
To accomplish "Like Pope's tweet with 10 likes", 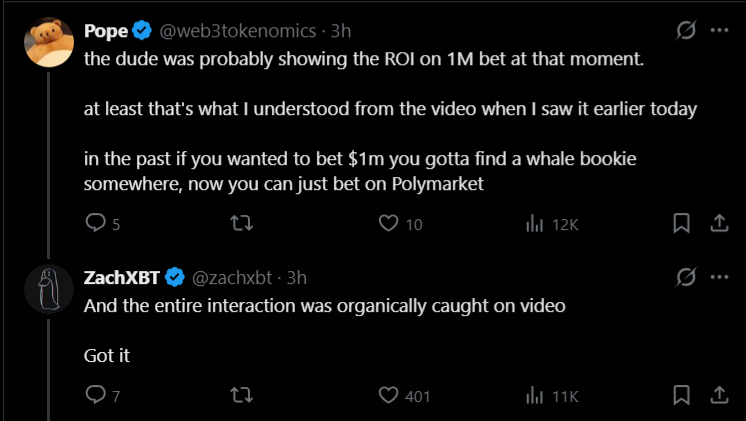I will pyautogui.click(x=389, y=224).
